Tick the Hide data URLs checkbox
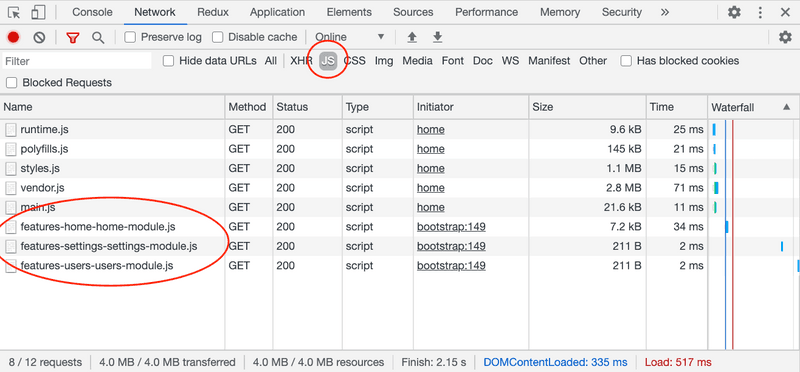800x372 pixels. 168,61
